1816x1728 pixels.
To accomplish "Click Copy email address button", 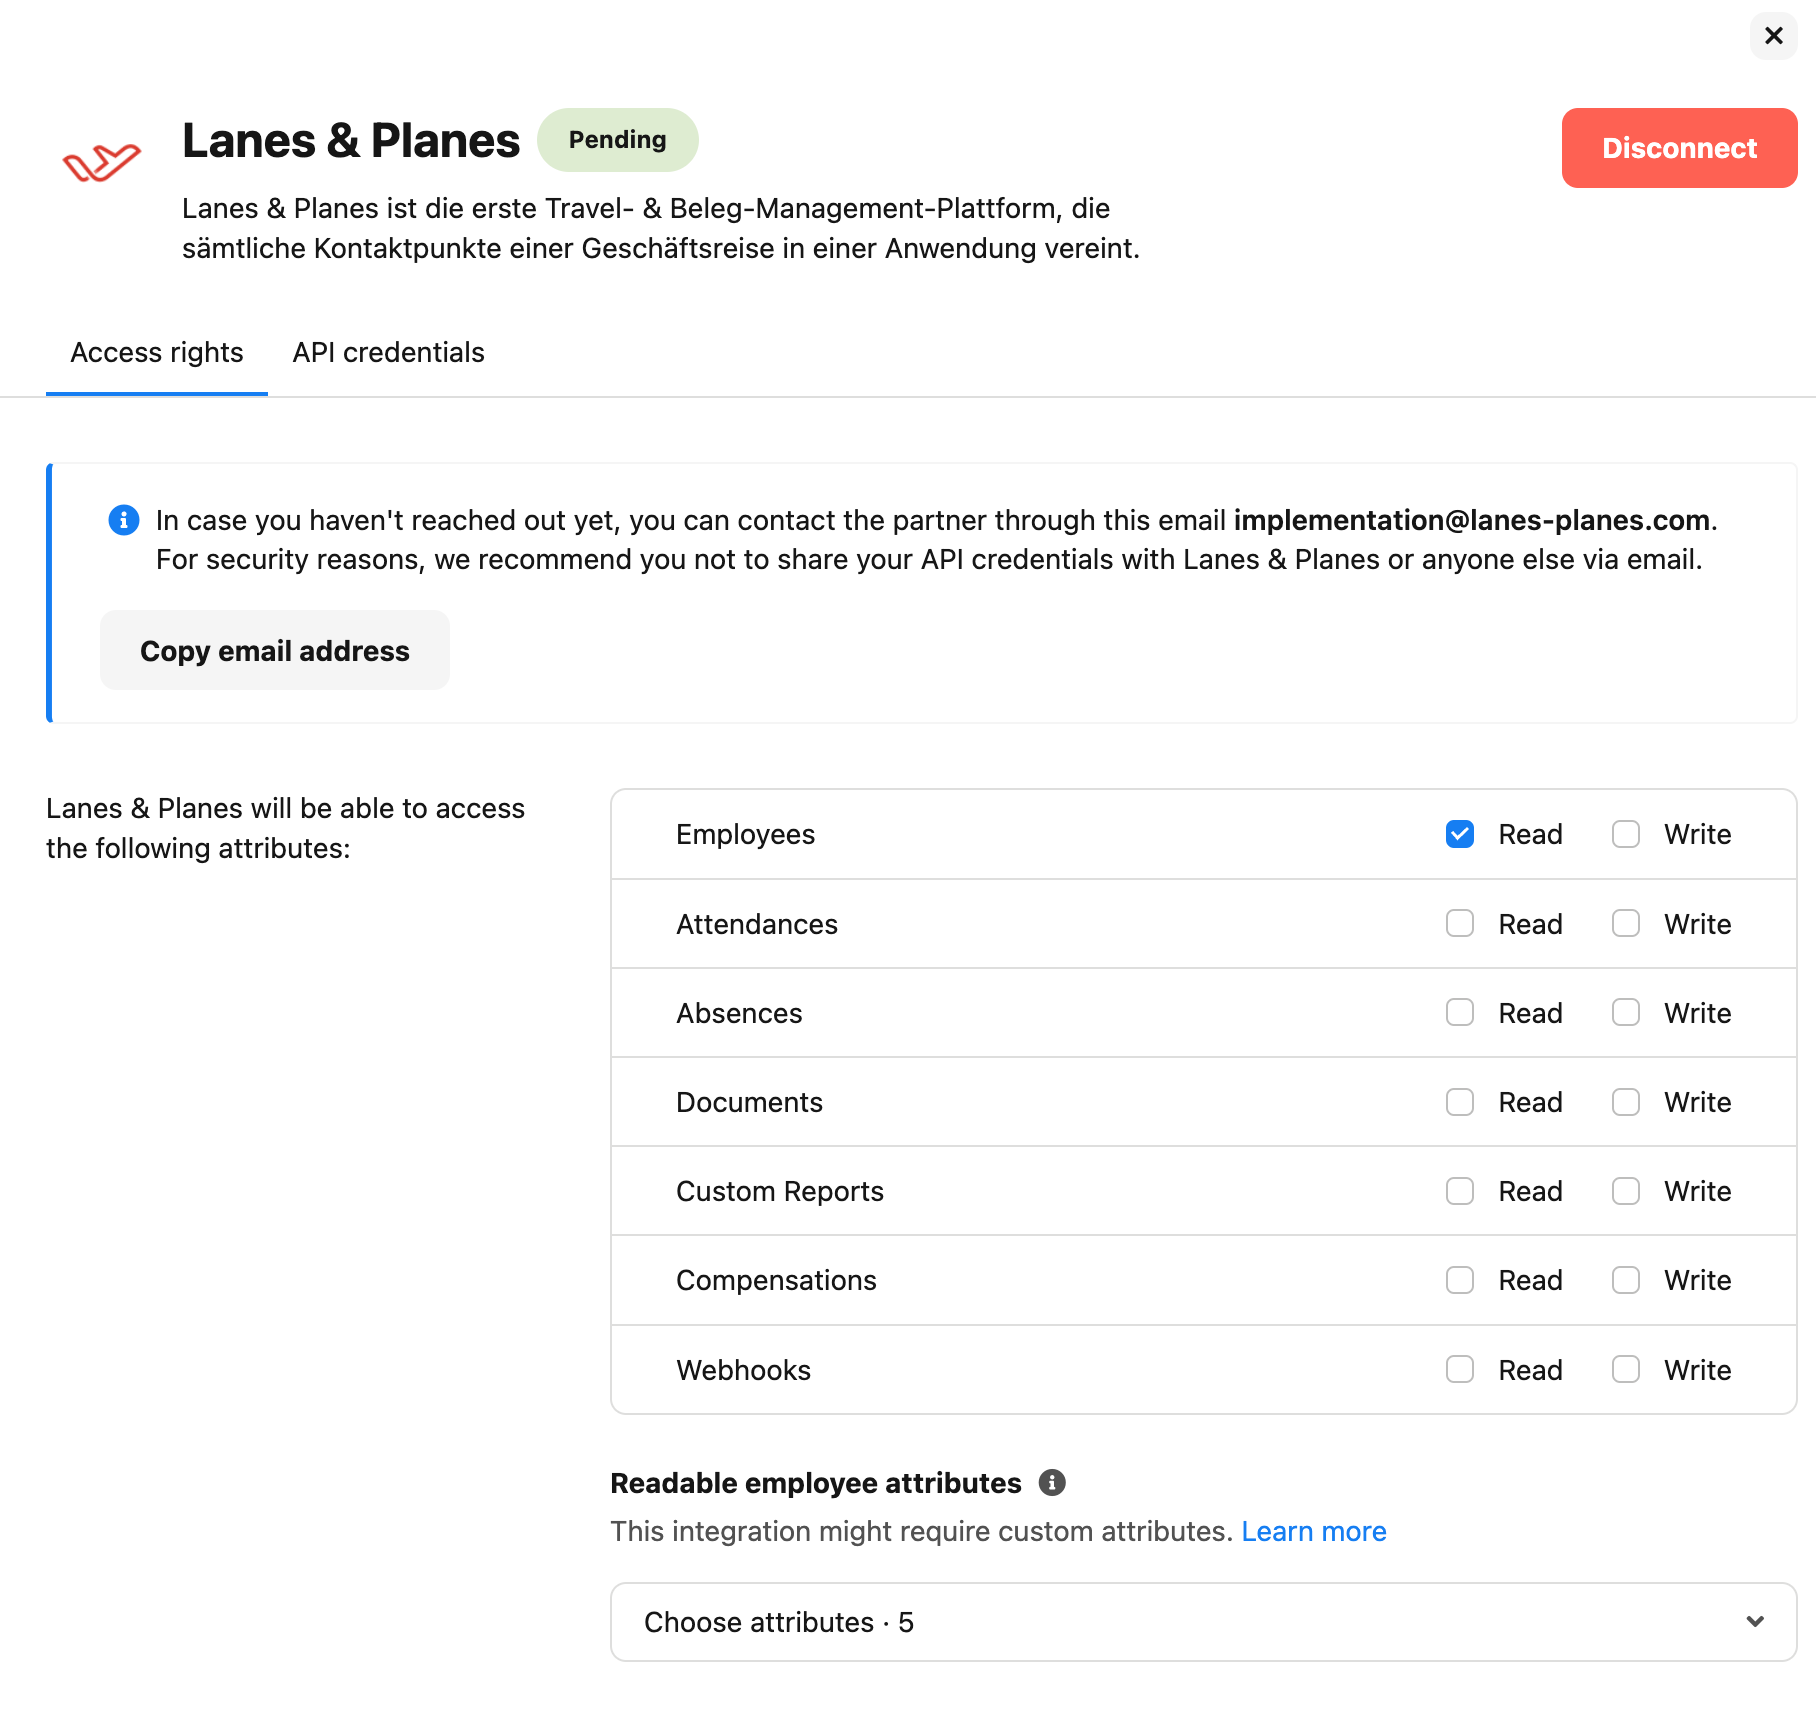I will [275, 650].
